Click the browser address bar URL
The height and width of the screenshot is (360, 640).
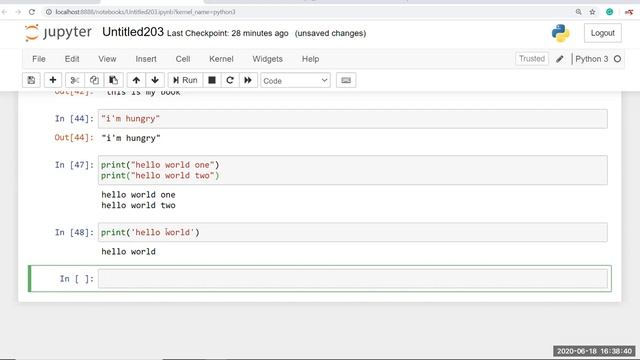click(x=145, y=12)
